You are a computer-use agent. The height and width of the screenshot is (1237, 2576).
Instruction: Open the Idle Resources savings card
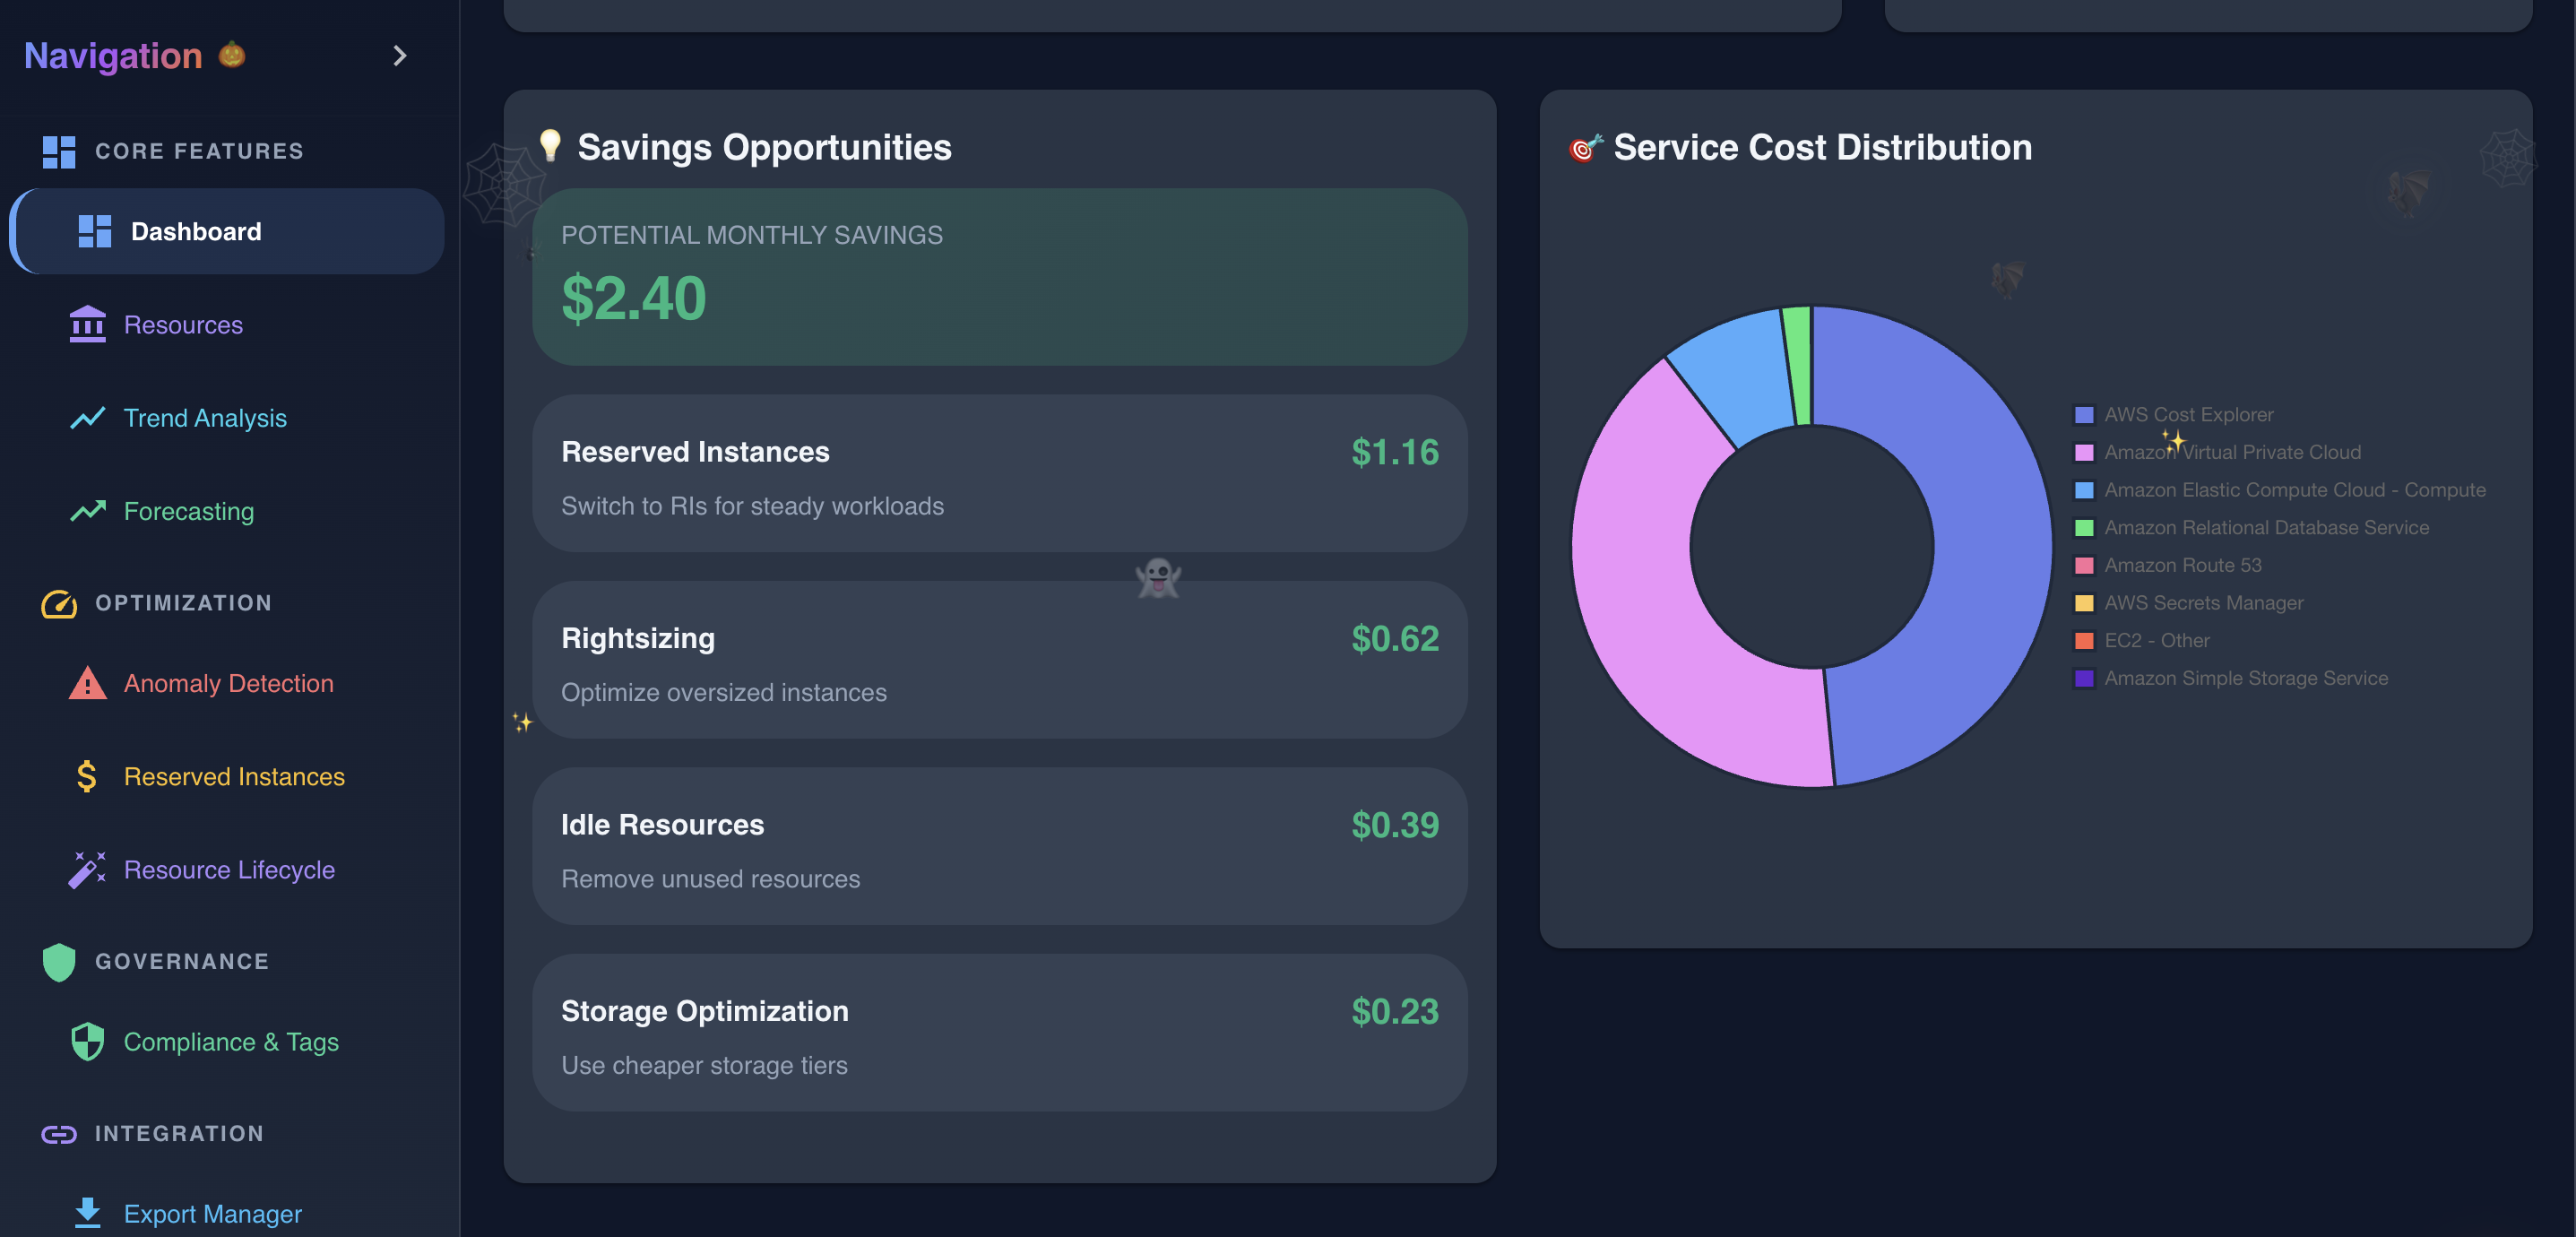[999, 846]
